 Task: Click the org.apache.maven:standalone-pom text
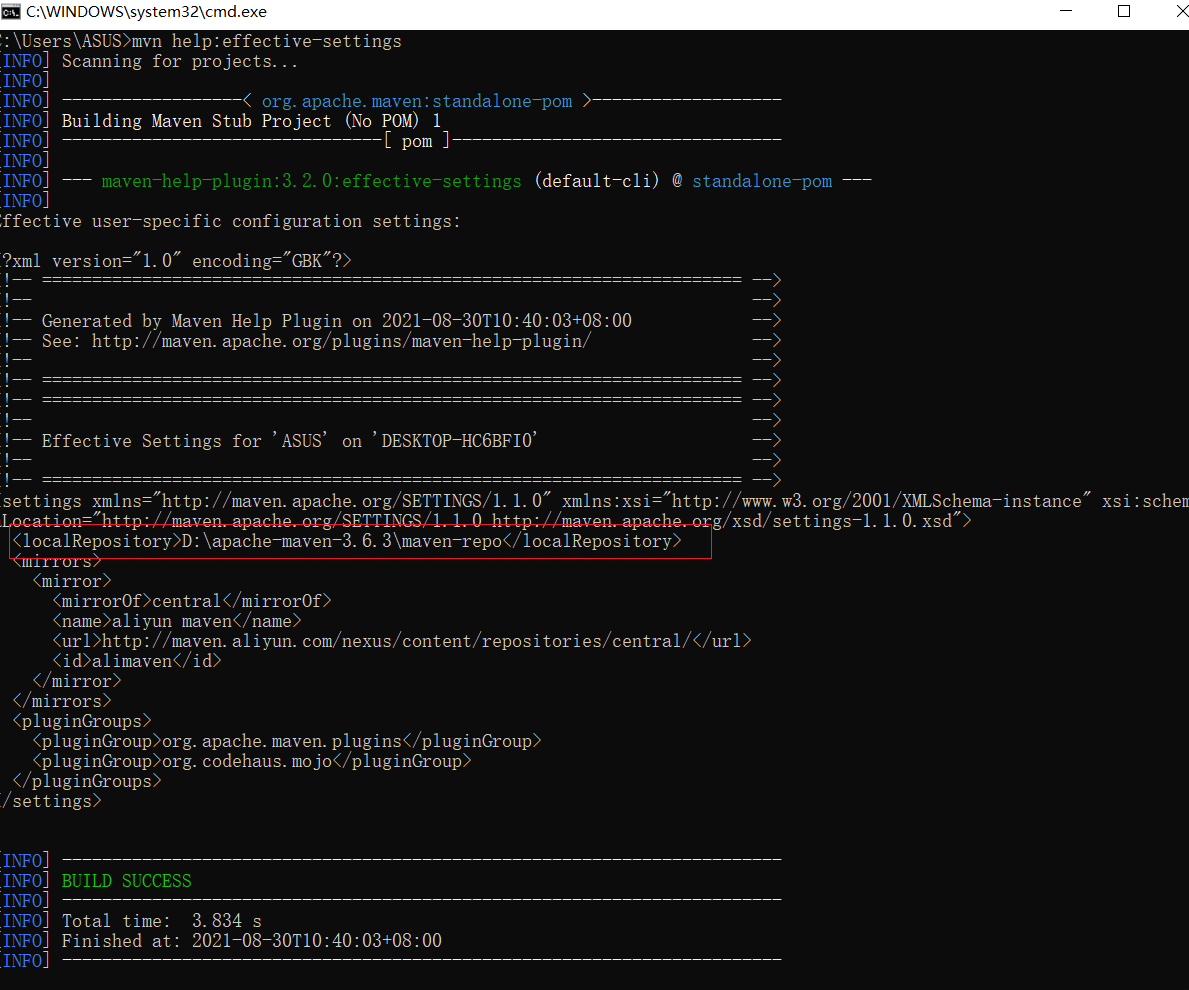pyautogui.click(x=416, y=101)
